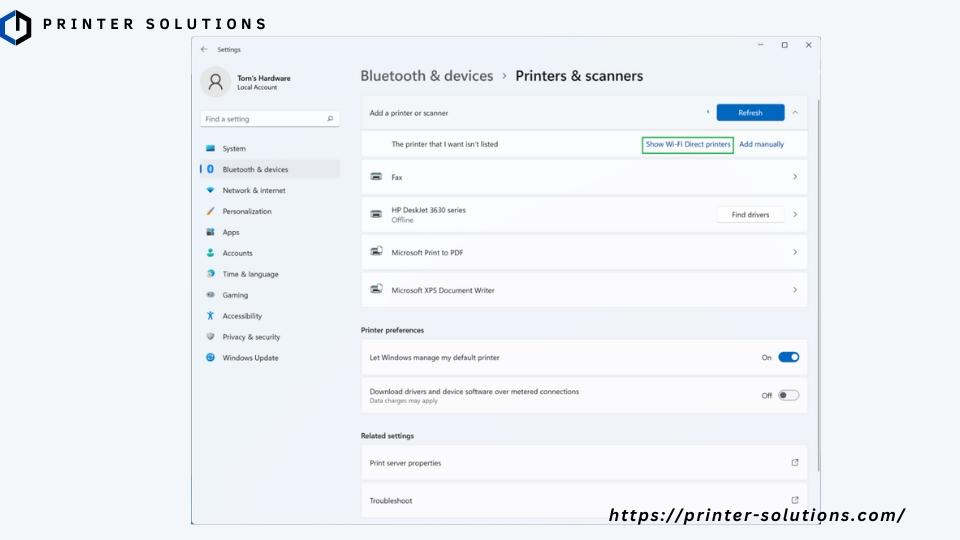The image size is (960, 540).
Task: Open Microsoft Print to PDF chevron
Action: click(795, 252)
